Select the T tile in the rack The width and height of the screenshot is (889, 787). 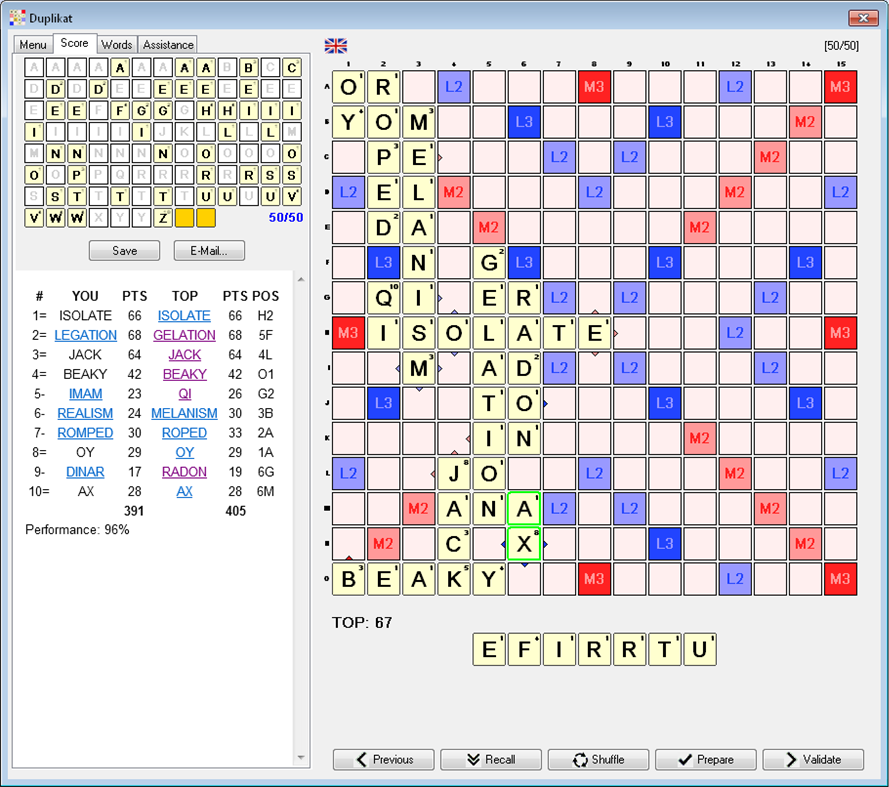point(664,649)
